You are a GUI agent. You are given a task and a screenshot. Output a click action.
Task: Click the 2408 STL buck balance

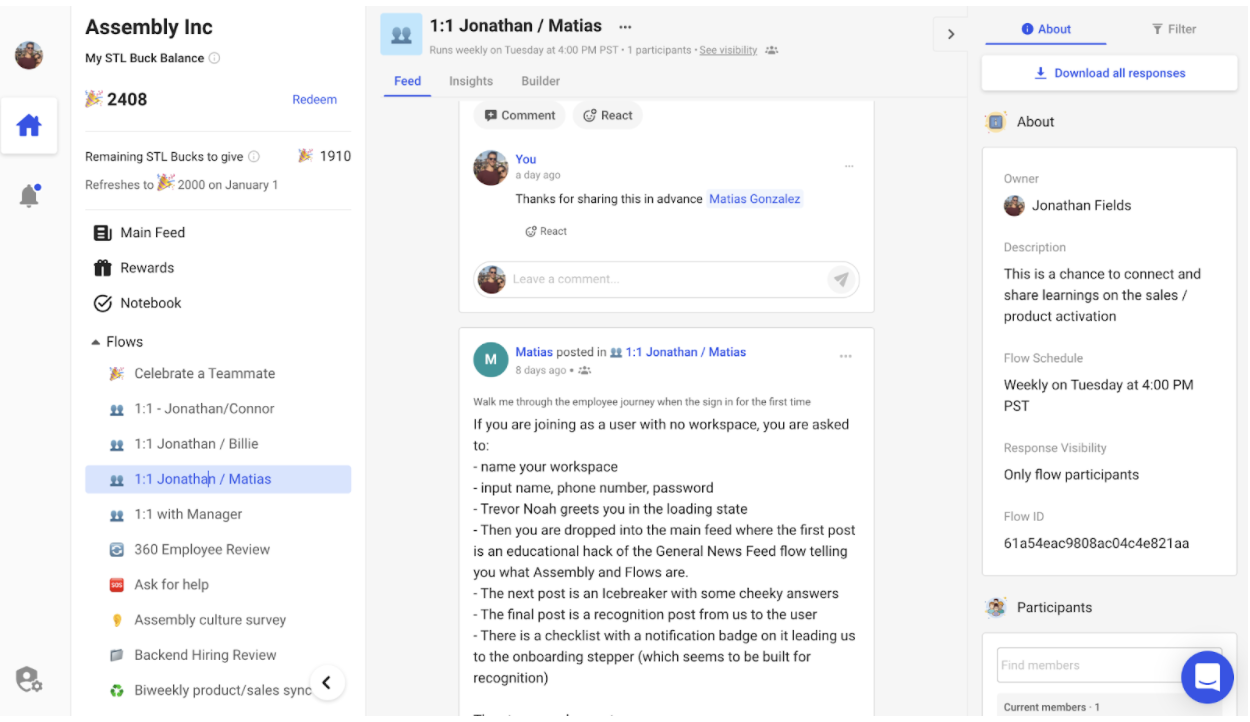(127, 99)
